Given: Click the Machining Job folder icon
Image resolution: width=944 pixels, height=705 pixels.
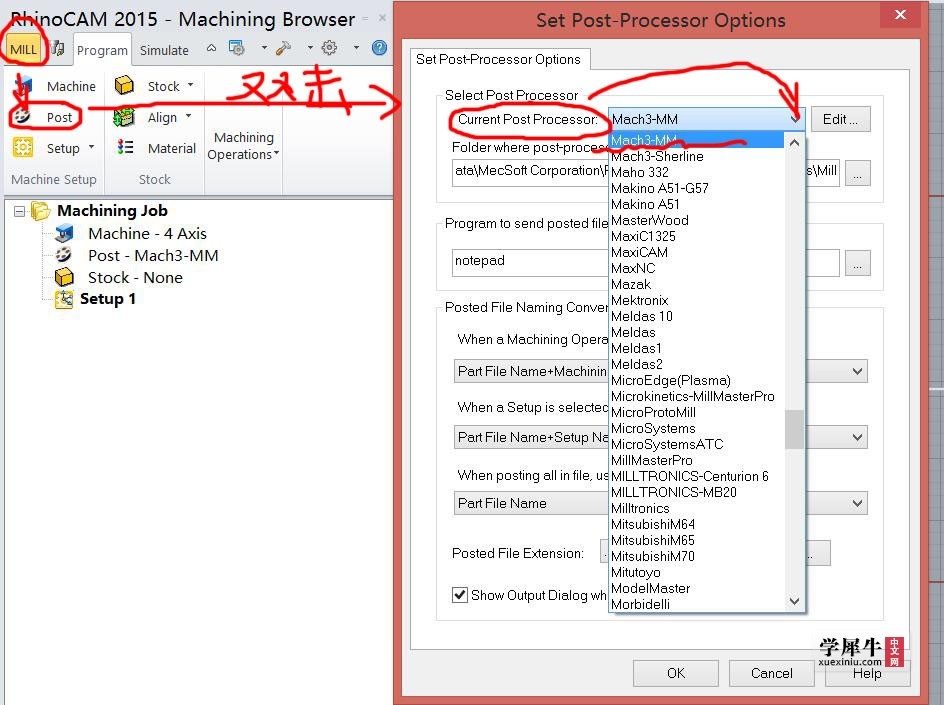Looking at the screenshot, I should coord(41,211).
